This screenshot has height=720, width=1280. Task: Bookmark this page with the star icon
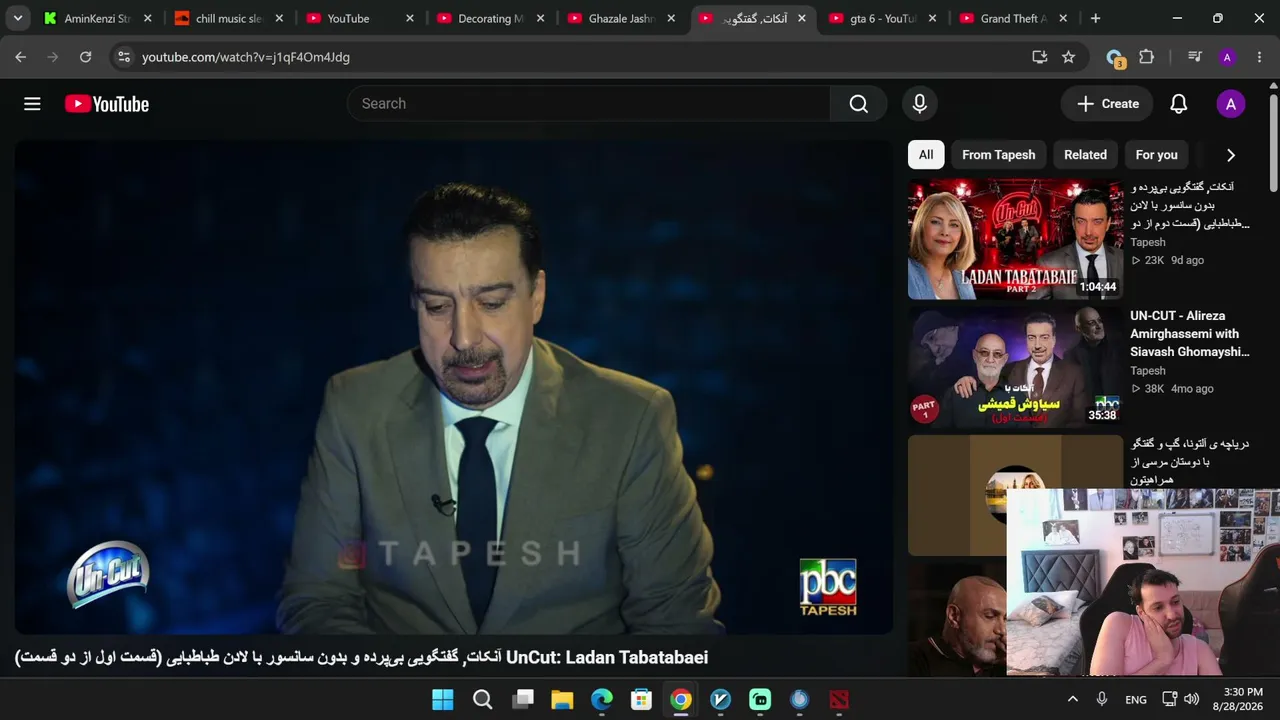tap(1068, 57)
